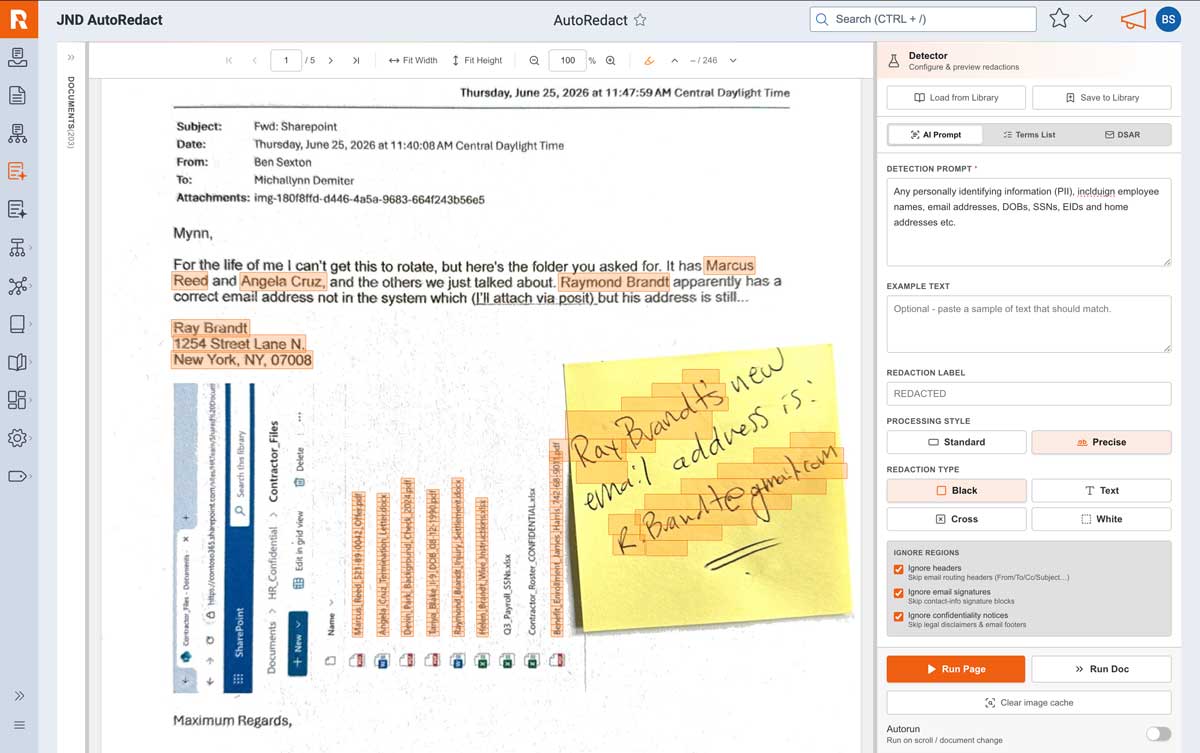Open the open-book map sidebar icon
The image size is (1200, 753).
[x=17, y=362]
